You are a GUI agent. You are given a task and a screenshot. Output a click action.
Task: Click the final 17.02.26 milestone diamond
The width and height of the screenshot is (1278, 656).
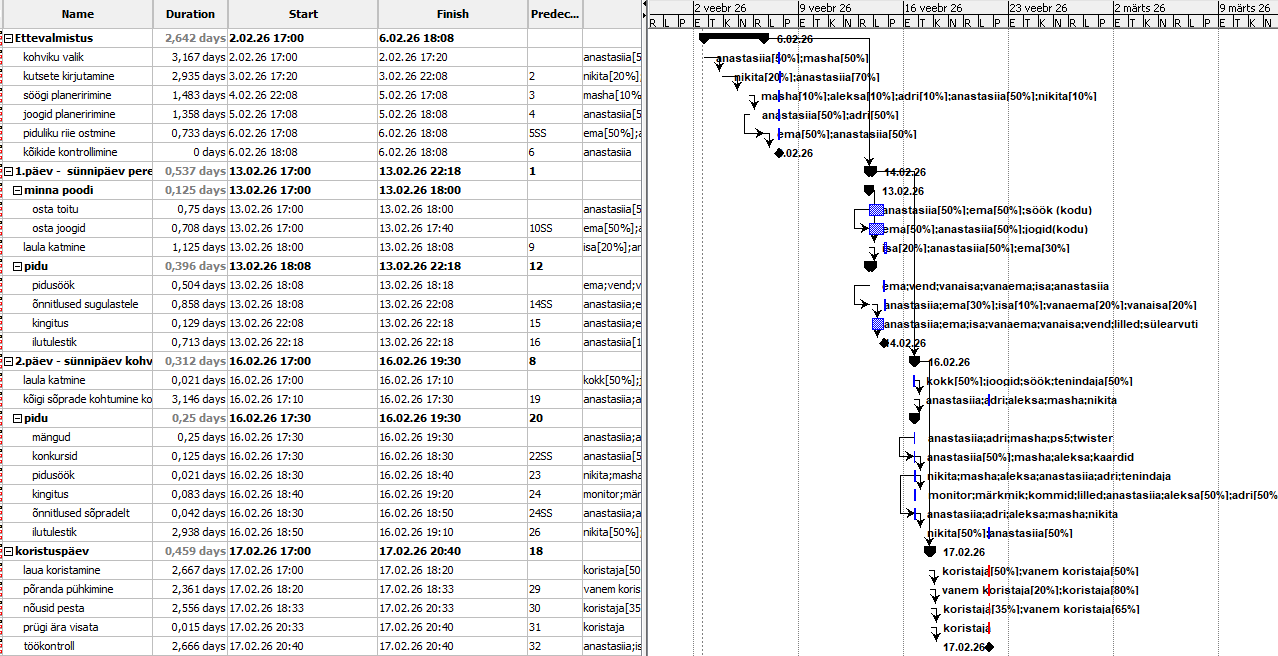[x=988, y=647]
